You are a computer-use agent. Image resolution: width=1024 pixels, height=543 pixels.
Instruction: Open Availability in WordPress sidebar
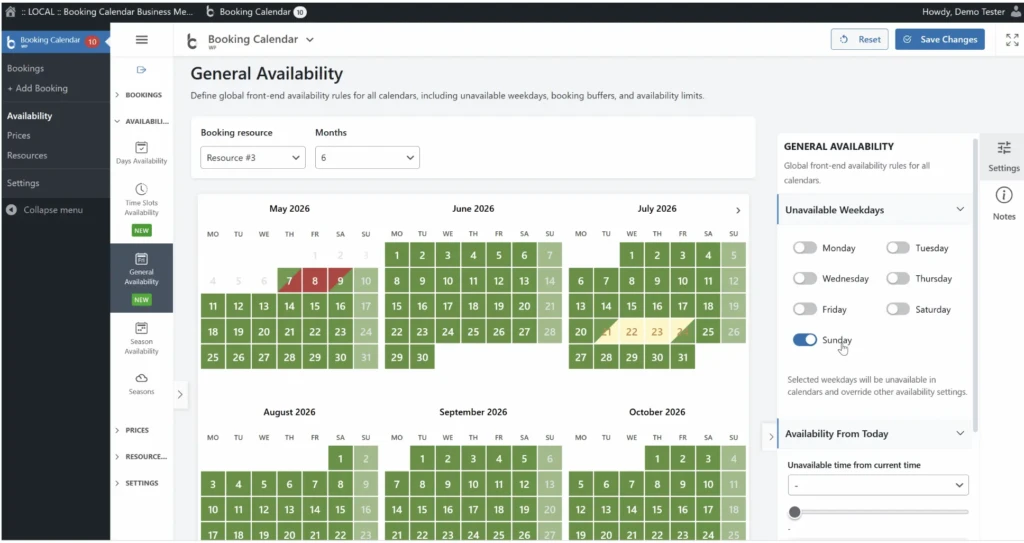tap(29, 116)
